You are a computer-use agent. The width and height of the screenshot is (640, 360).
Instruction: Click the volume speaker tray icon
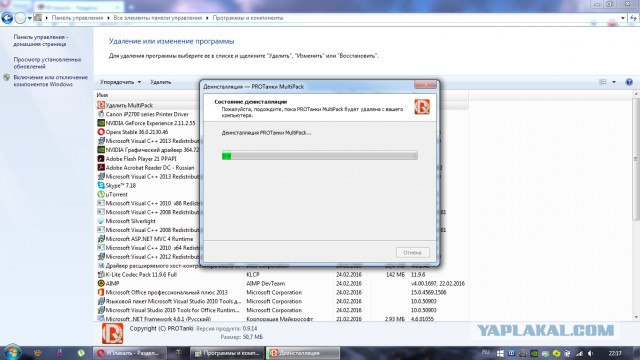tap(590, 353)
